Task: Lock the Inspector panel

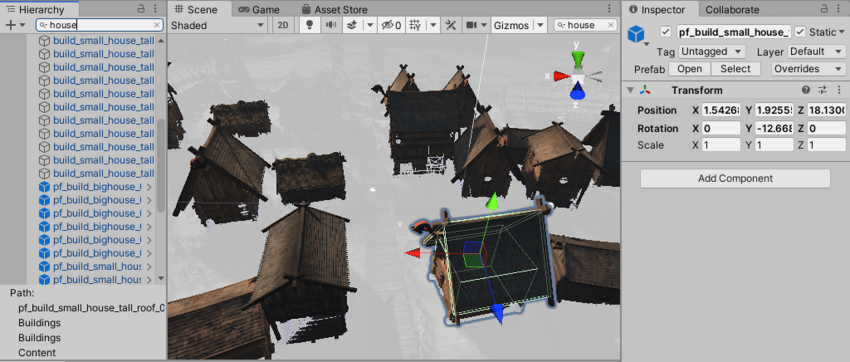Action: [x=824, y=9]
